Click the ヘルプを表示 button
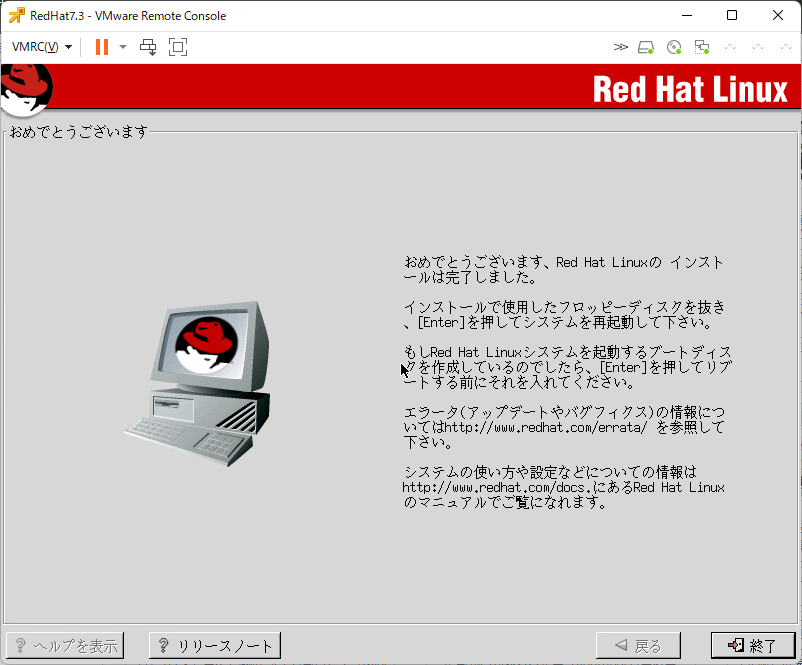 pos(65,646)
